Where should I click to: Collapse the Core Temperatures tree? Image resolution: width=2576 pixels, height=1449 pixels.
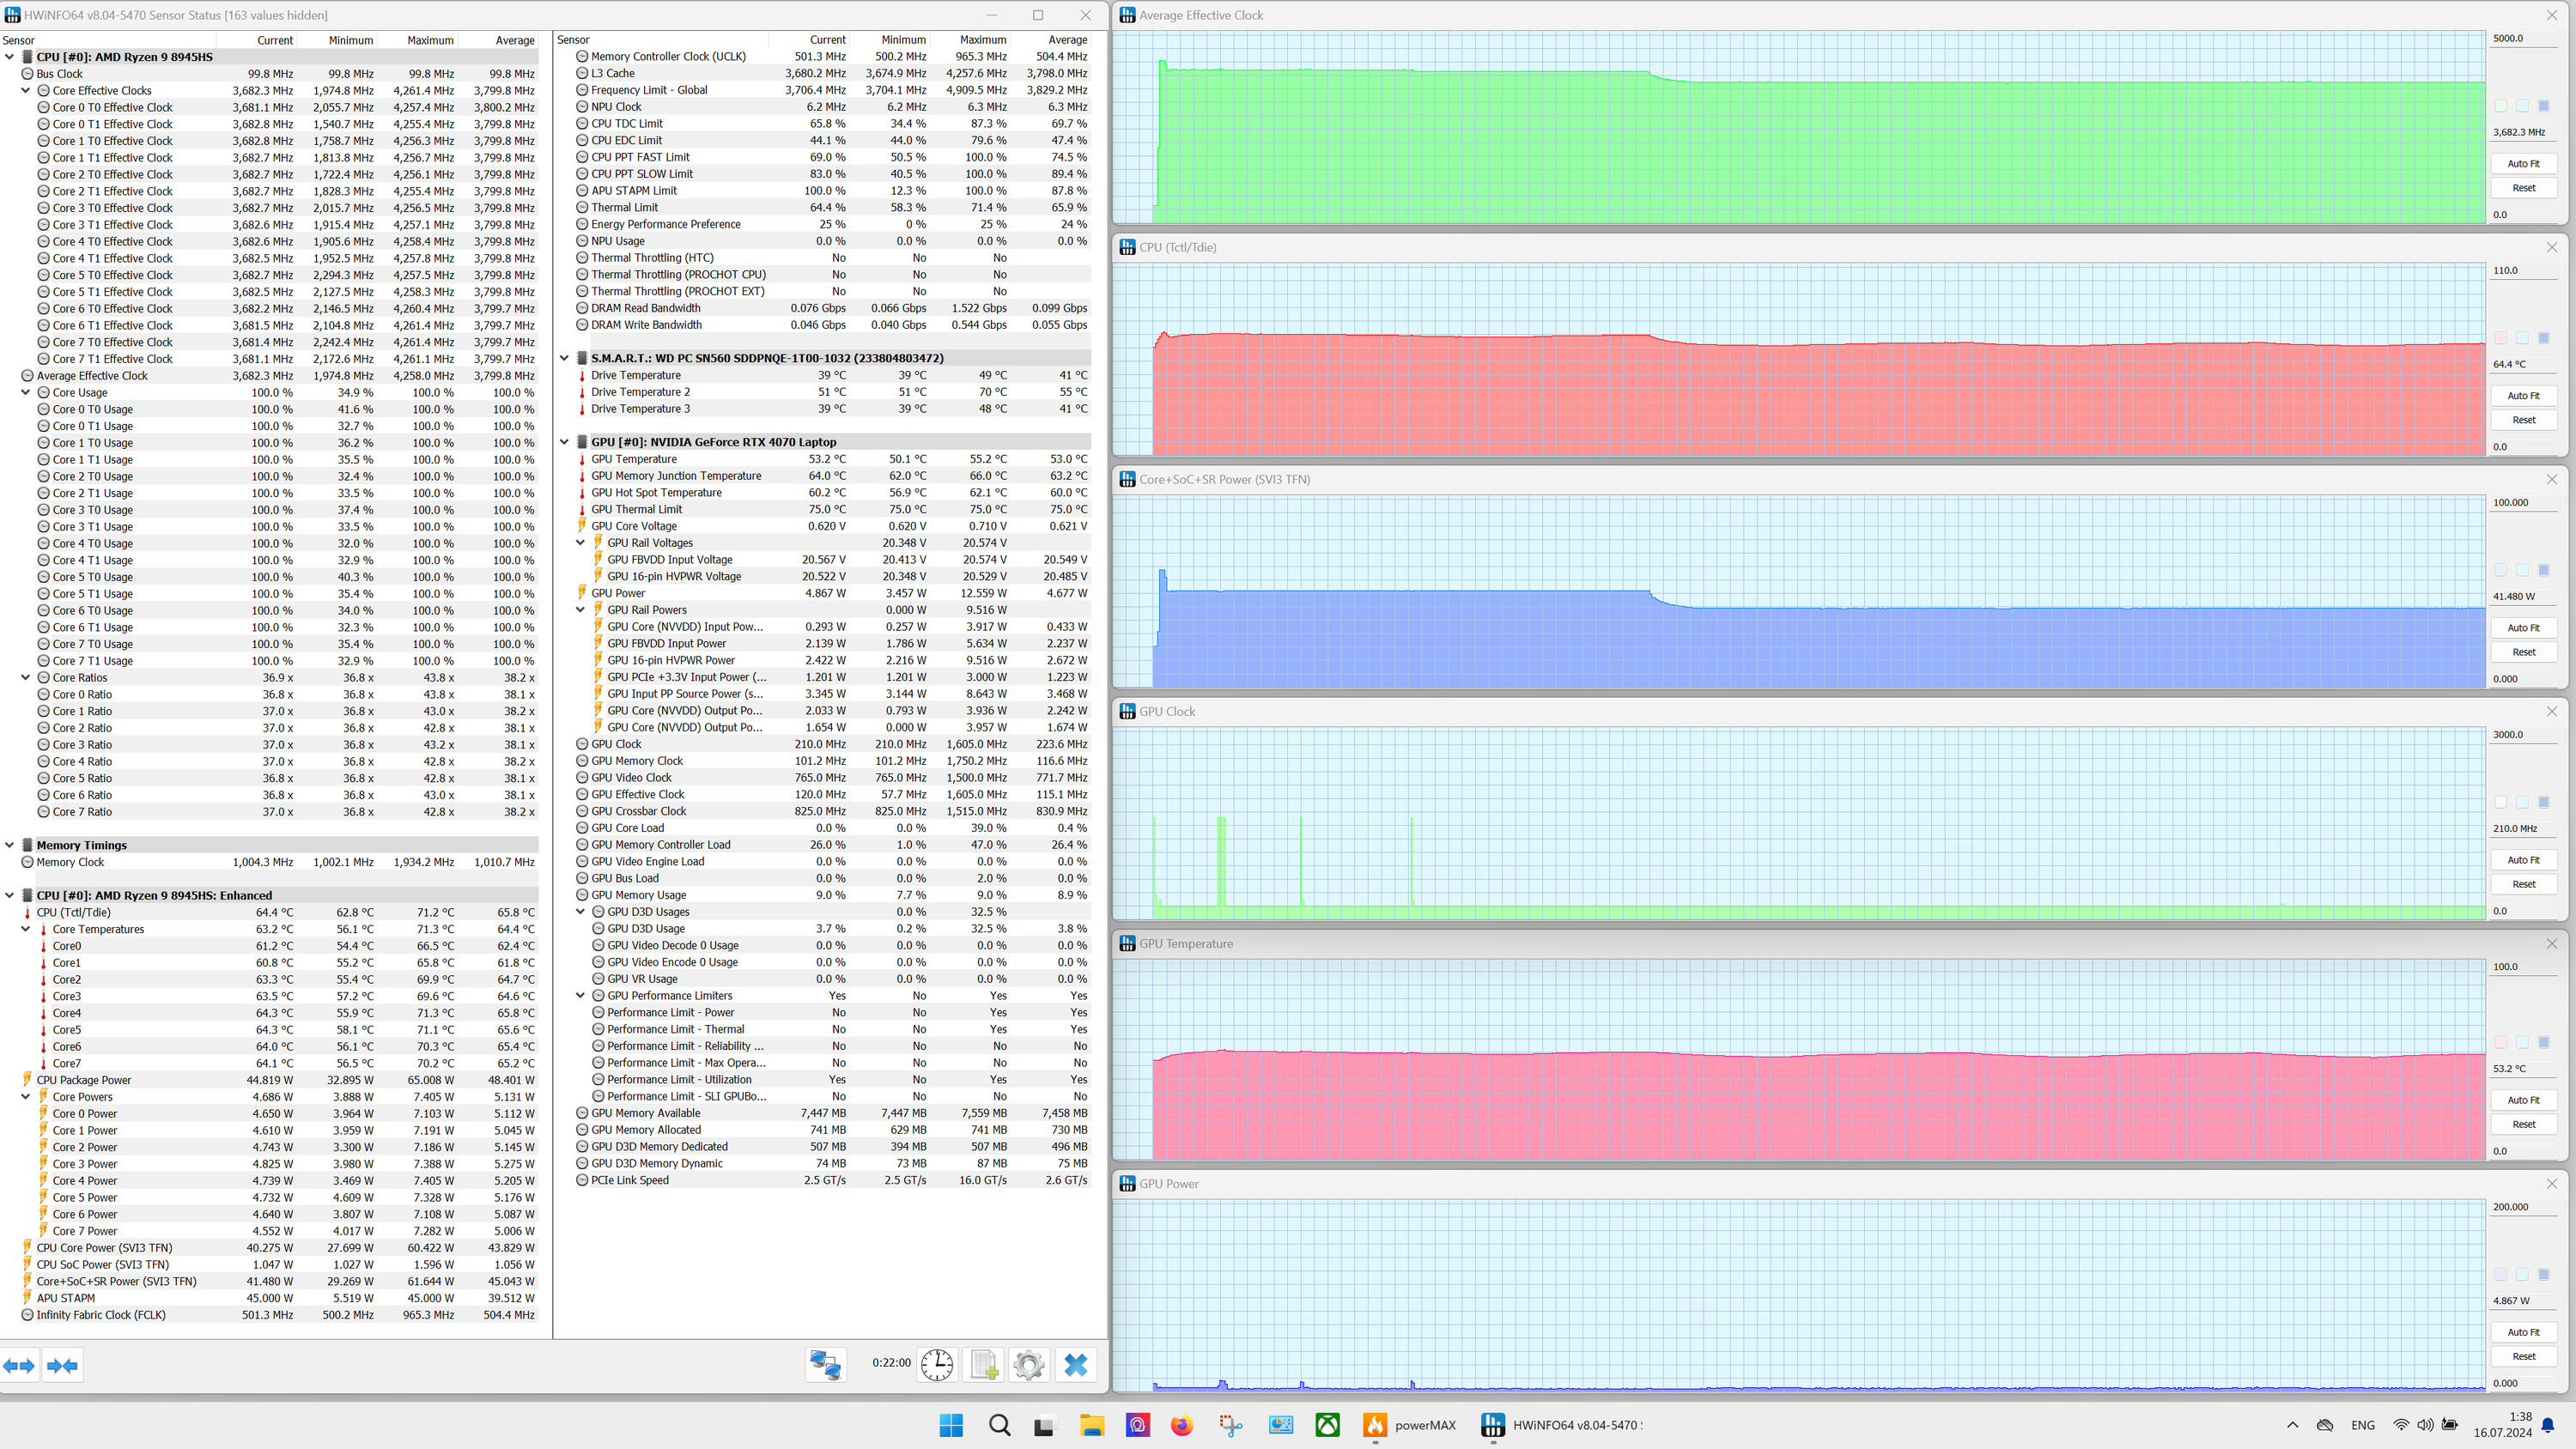[x=26, y=929]
